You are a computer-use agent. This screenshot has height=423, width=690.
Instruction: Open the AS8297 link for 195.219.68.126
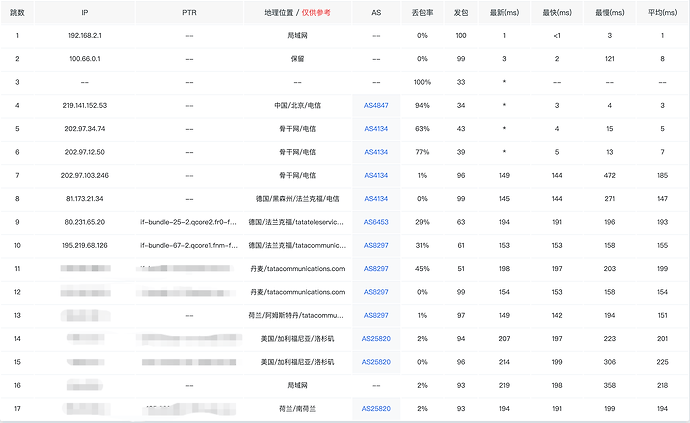(x=376, y=245)
